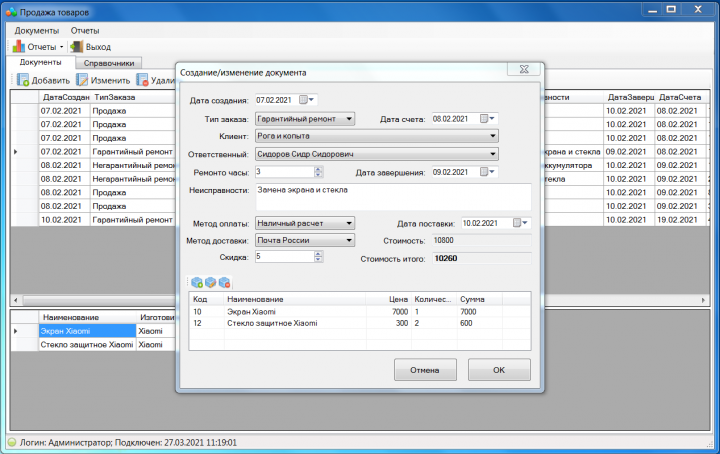
Task: Open calendar for Дата завершения
Action: click(487, 172)
